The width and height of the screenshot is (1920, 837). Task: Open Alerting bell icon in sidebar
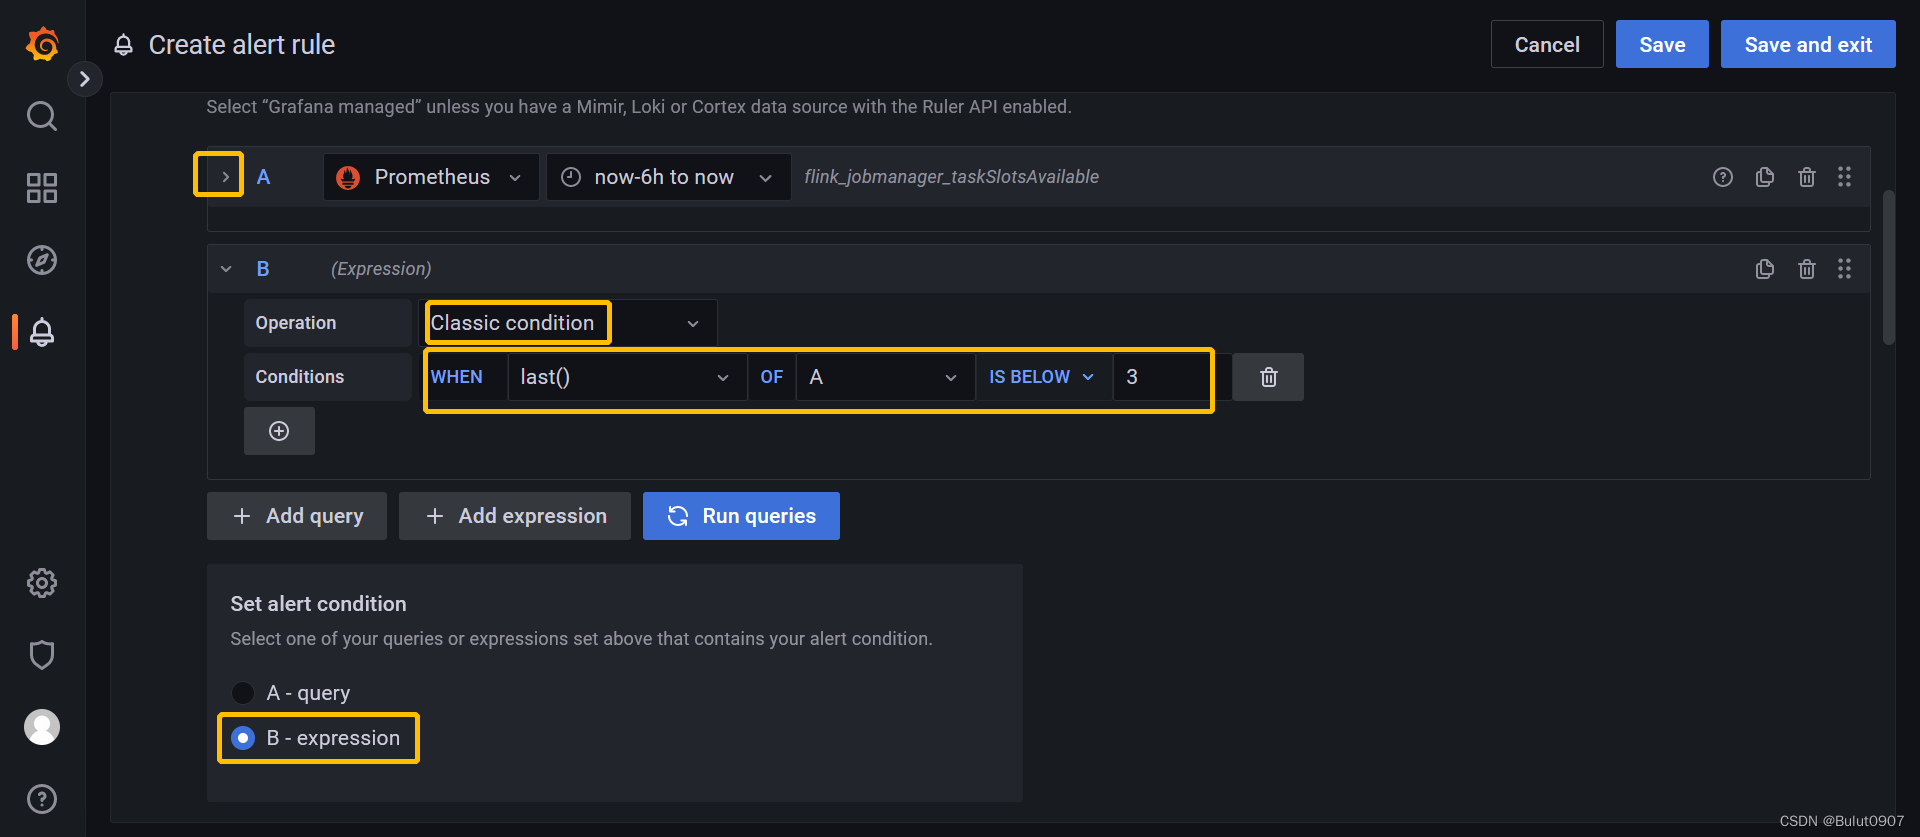(x=42, y=332)
